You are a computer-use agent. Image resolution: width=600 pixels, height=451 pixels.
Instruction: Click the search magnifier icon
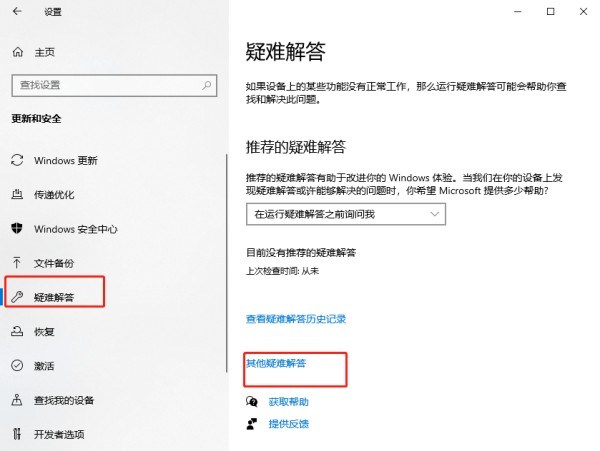coord(207,85)
